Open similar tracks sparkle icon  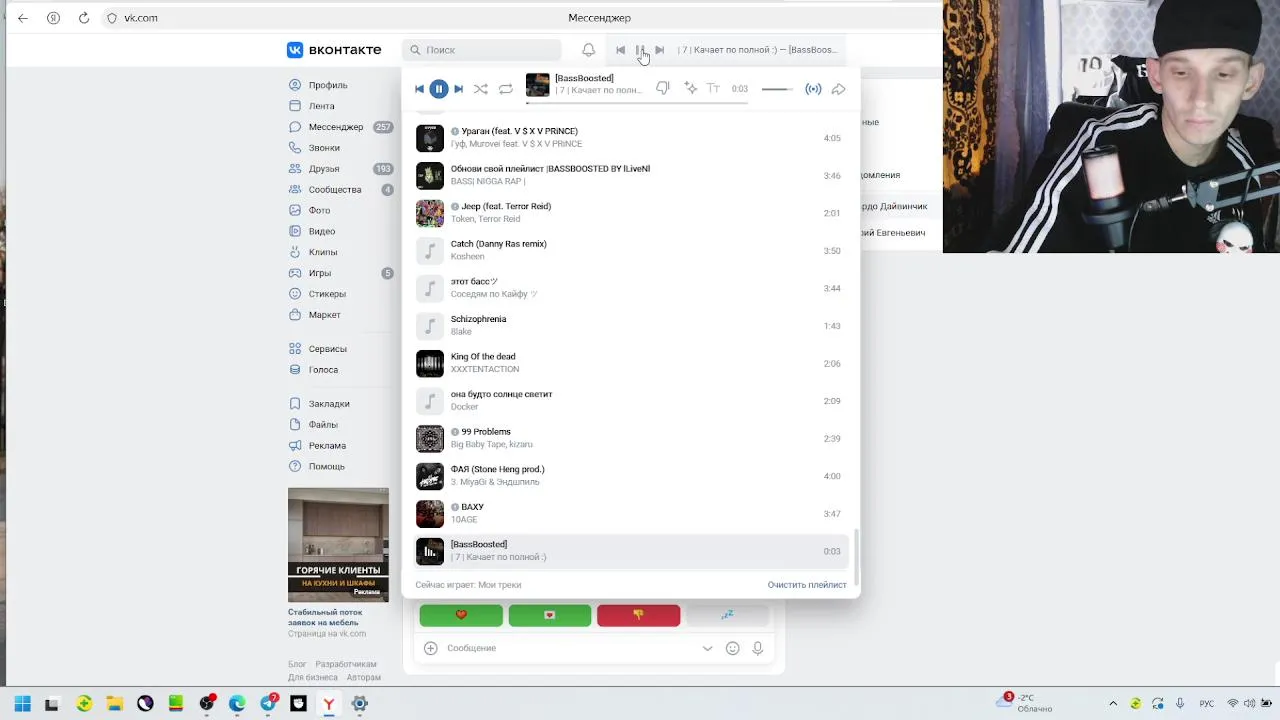[x=690, y=88]
